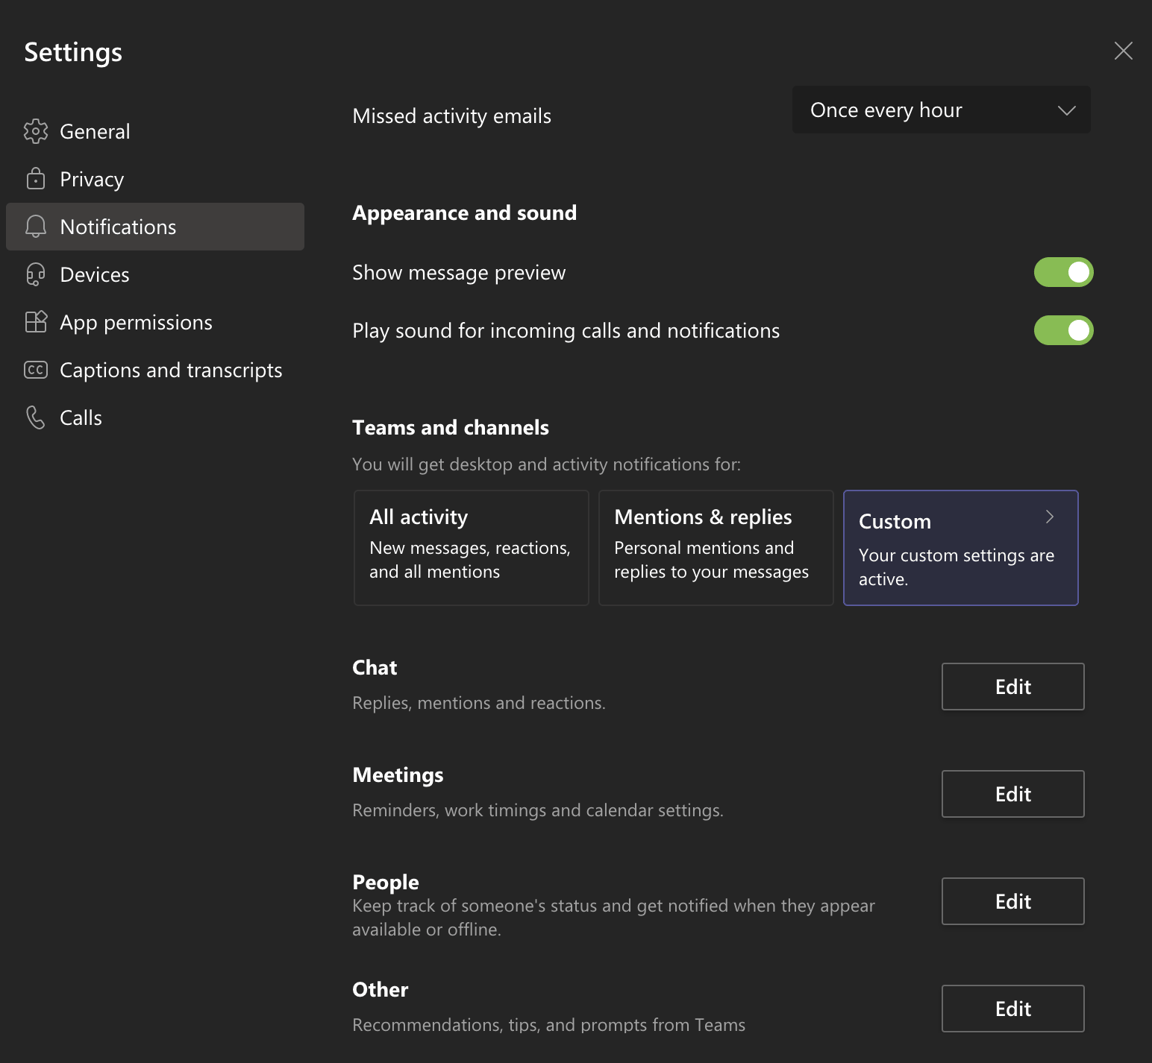Turn off sound for incoming calls and notifications
Viewport: 1152px width, 1063px height.
[x=1063, y=330]
